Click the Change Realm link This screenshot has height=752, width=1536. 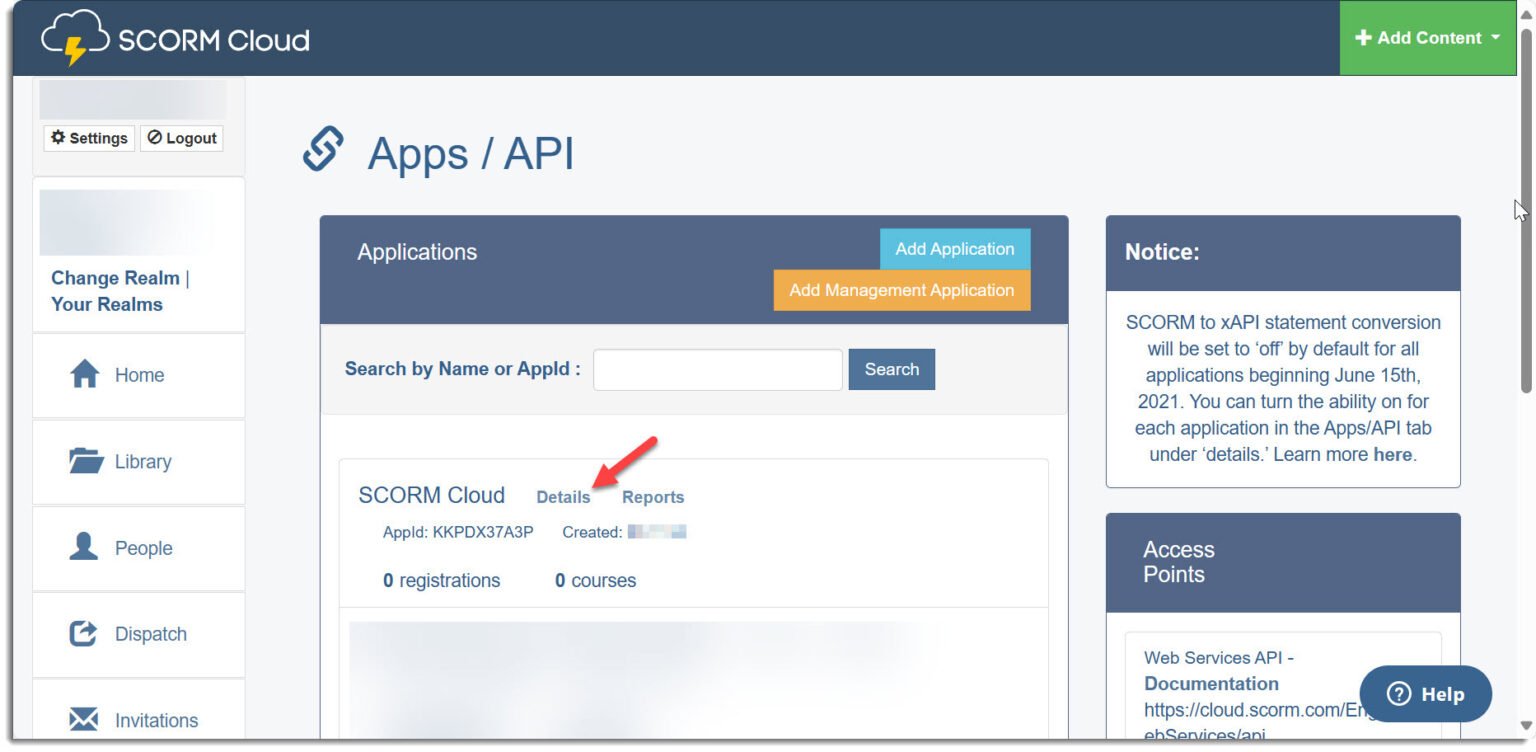click(113, 278)
